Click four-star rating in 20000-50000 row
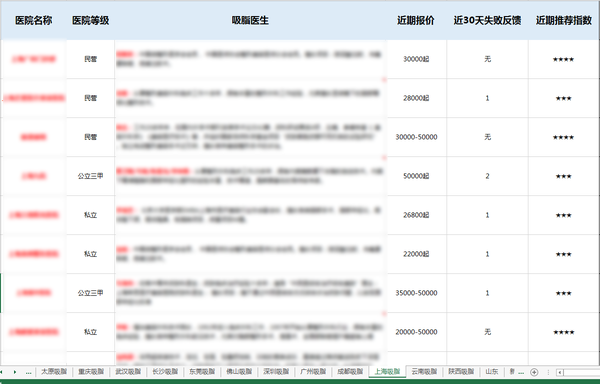The height and width of the screenshot is (384, 600). [564, 332]
